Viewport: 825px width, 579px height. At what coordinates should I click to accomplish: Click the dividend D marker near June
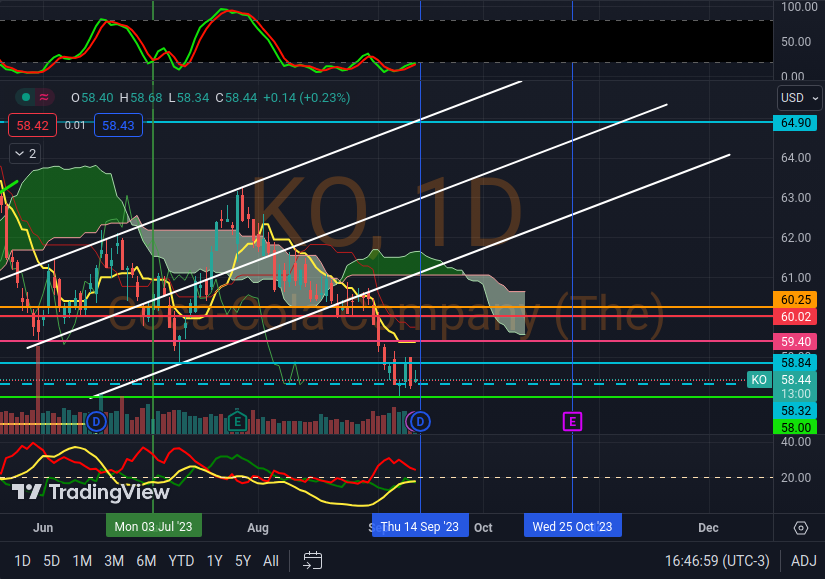(96, 422)
